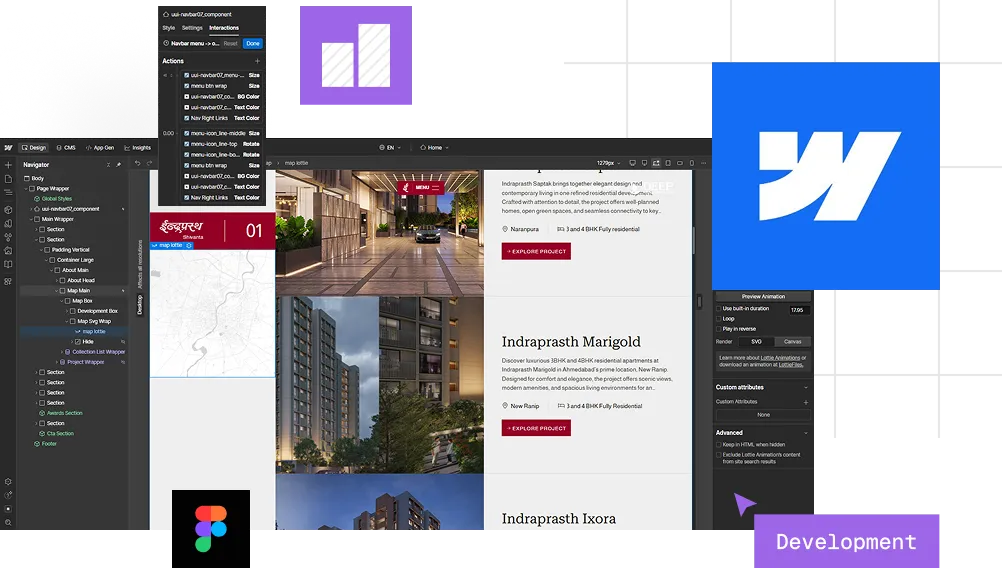Image resolution: width=1002 pixels, height=568 pixels.
Task: Collapse the Advanced section
Action: [806, 433]
